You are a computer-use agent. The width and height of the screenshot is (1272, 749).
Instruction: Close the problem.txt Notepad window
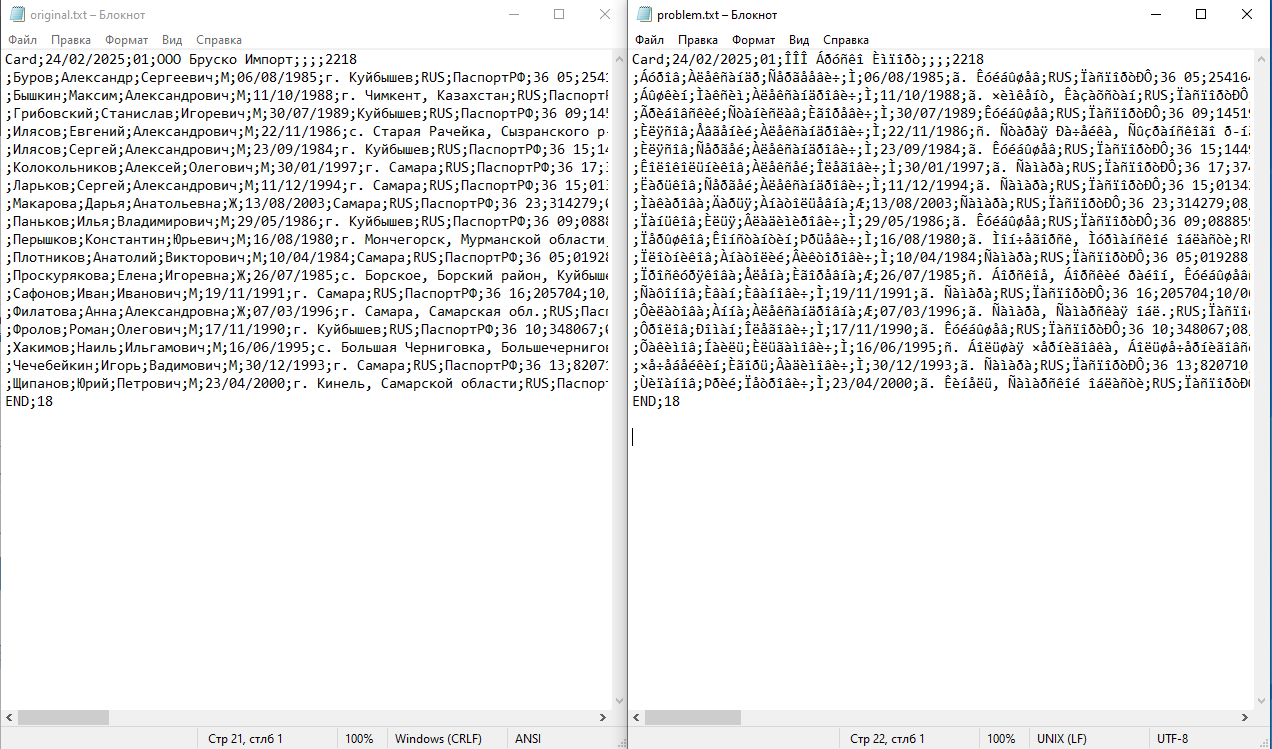tap(1247, 15)
